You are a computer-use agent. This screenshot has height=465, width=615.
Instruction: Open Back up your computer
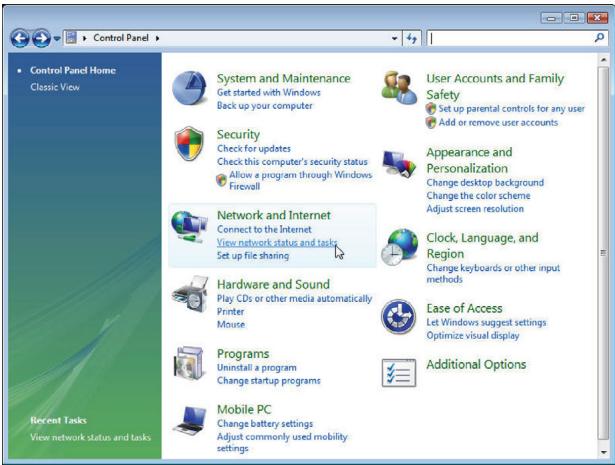[265, 106]
